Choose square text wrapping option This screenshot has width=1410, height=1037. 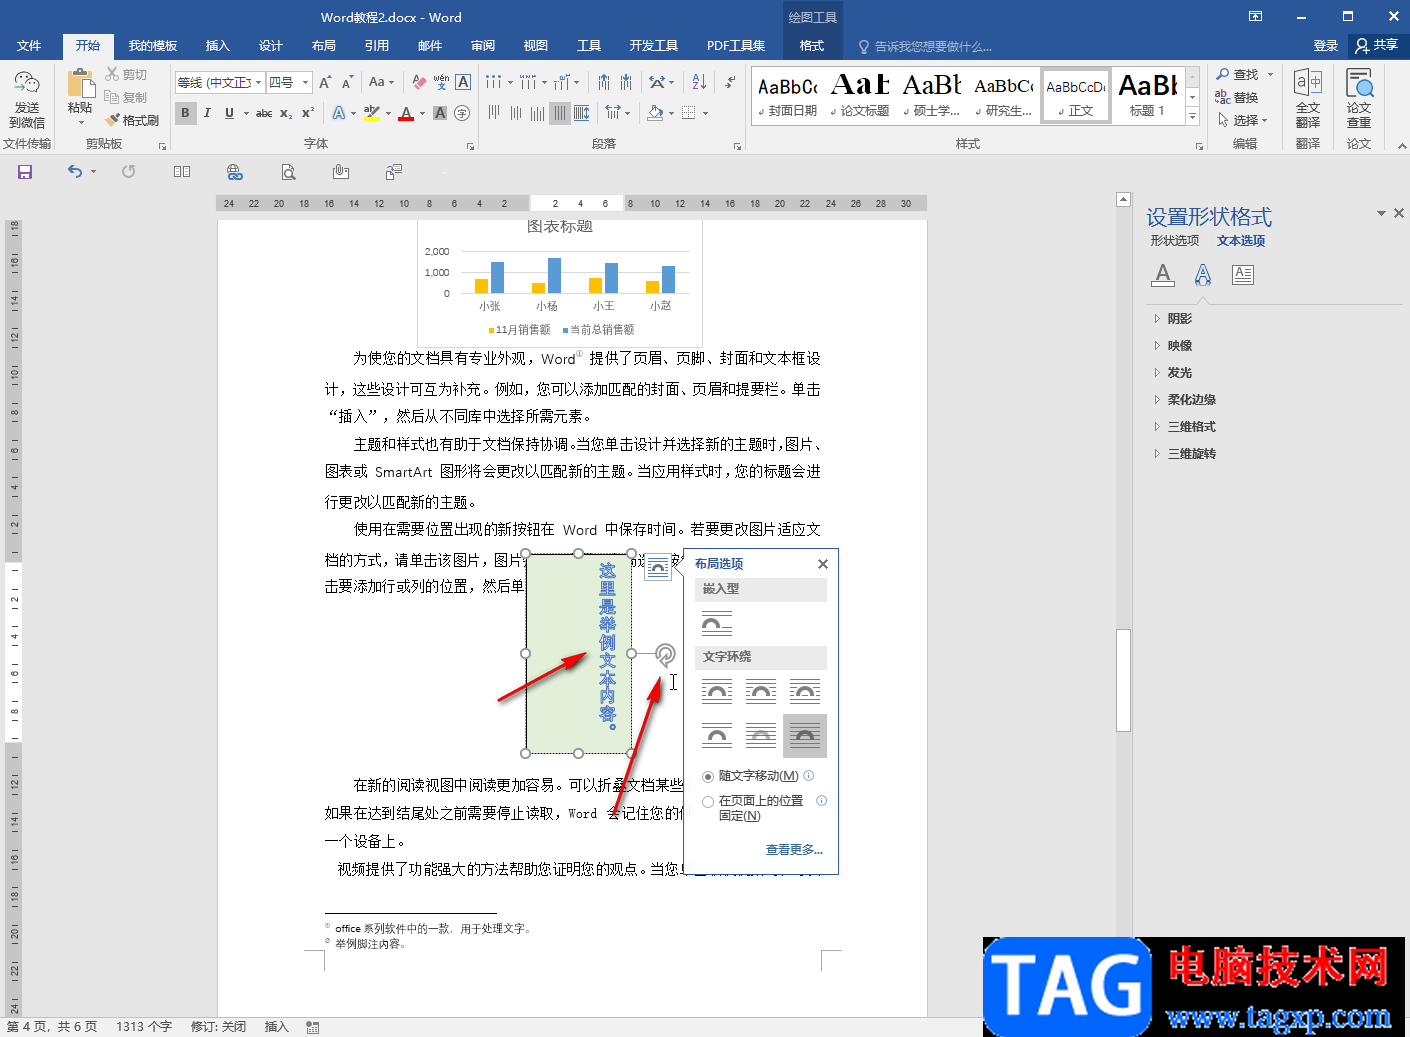point(717,691)
